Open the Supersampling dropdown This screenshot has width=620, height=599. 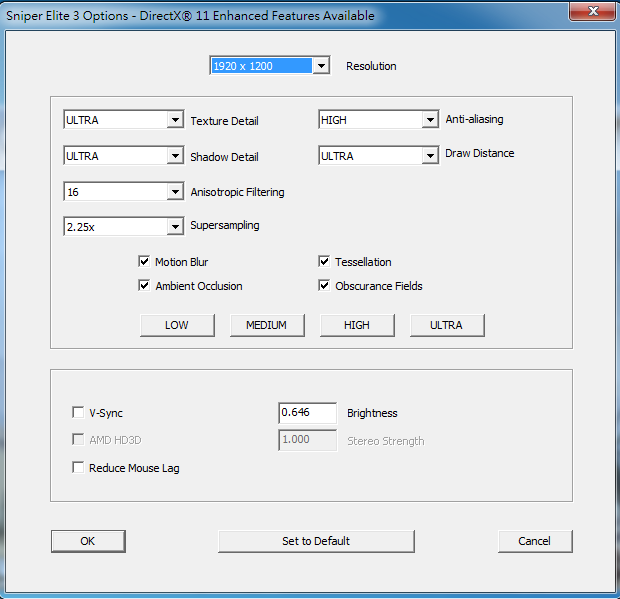click(123, 226)
